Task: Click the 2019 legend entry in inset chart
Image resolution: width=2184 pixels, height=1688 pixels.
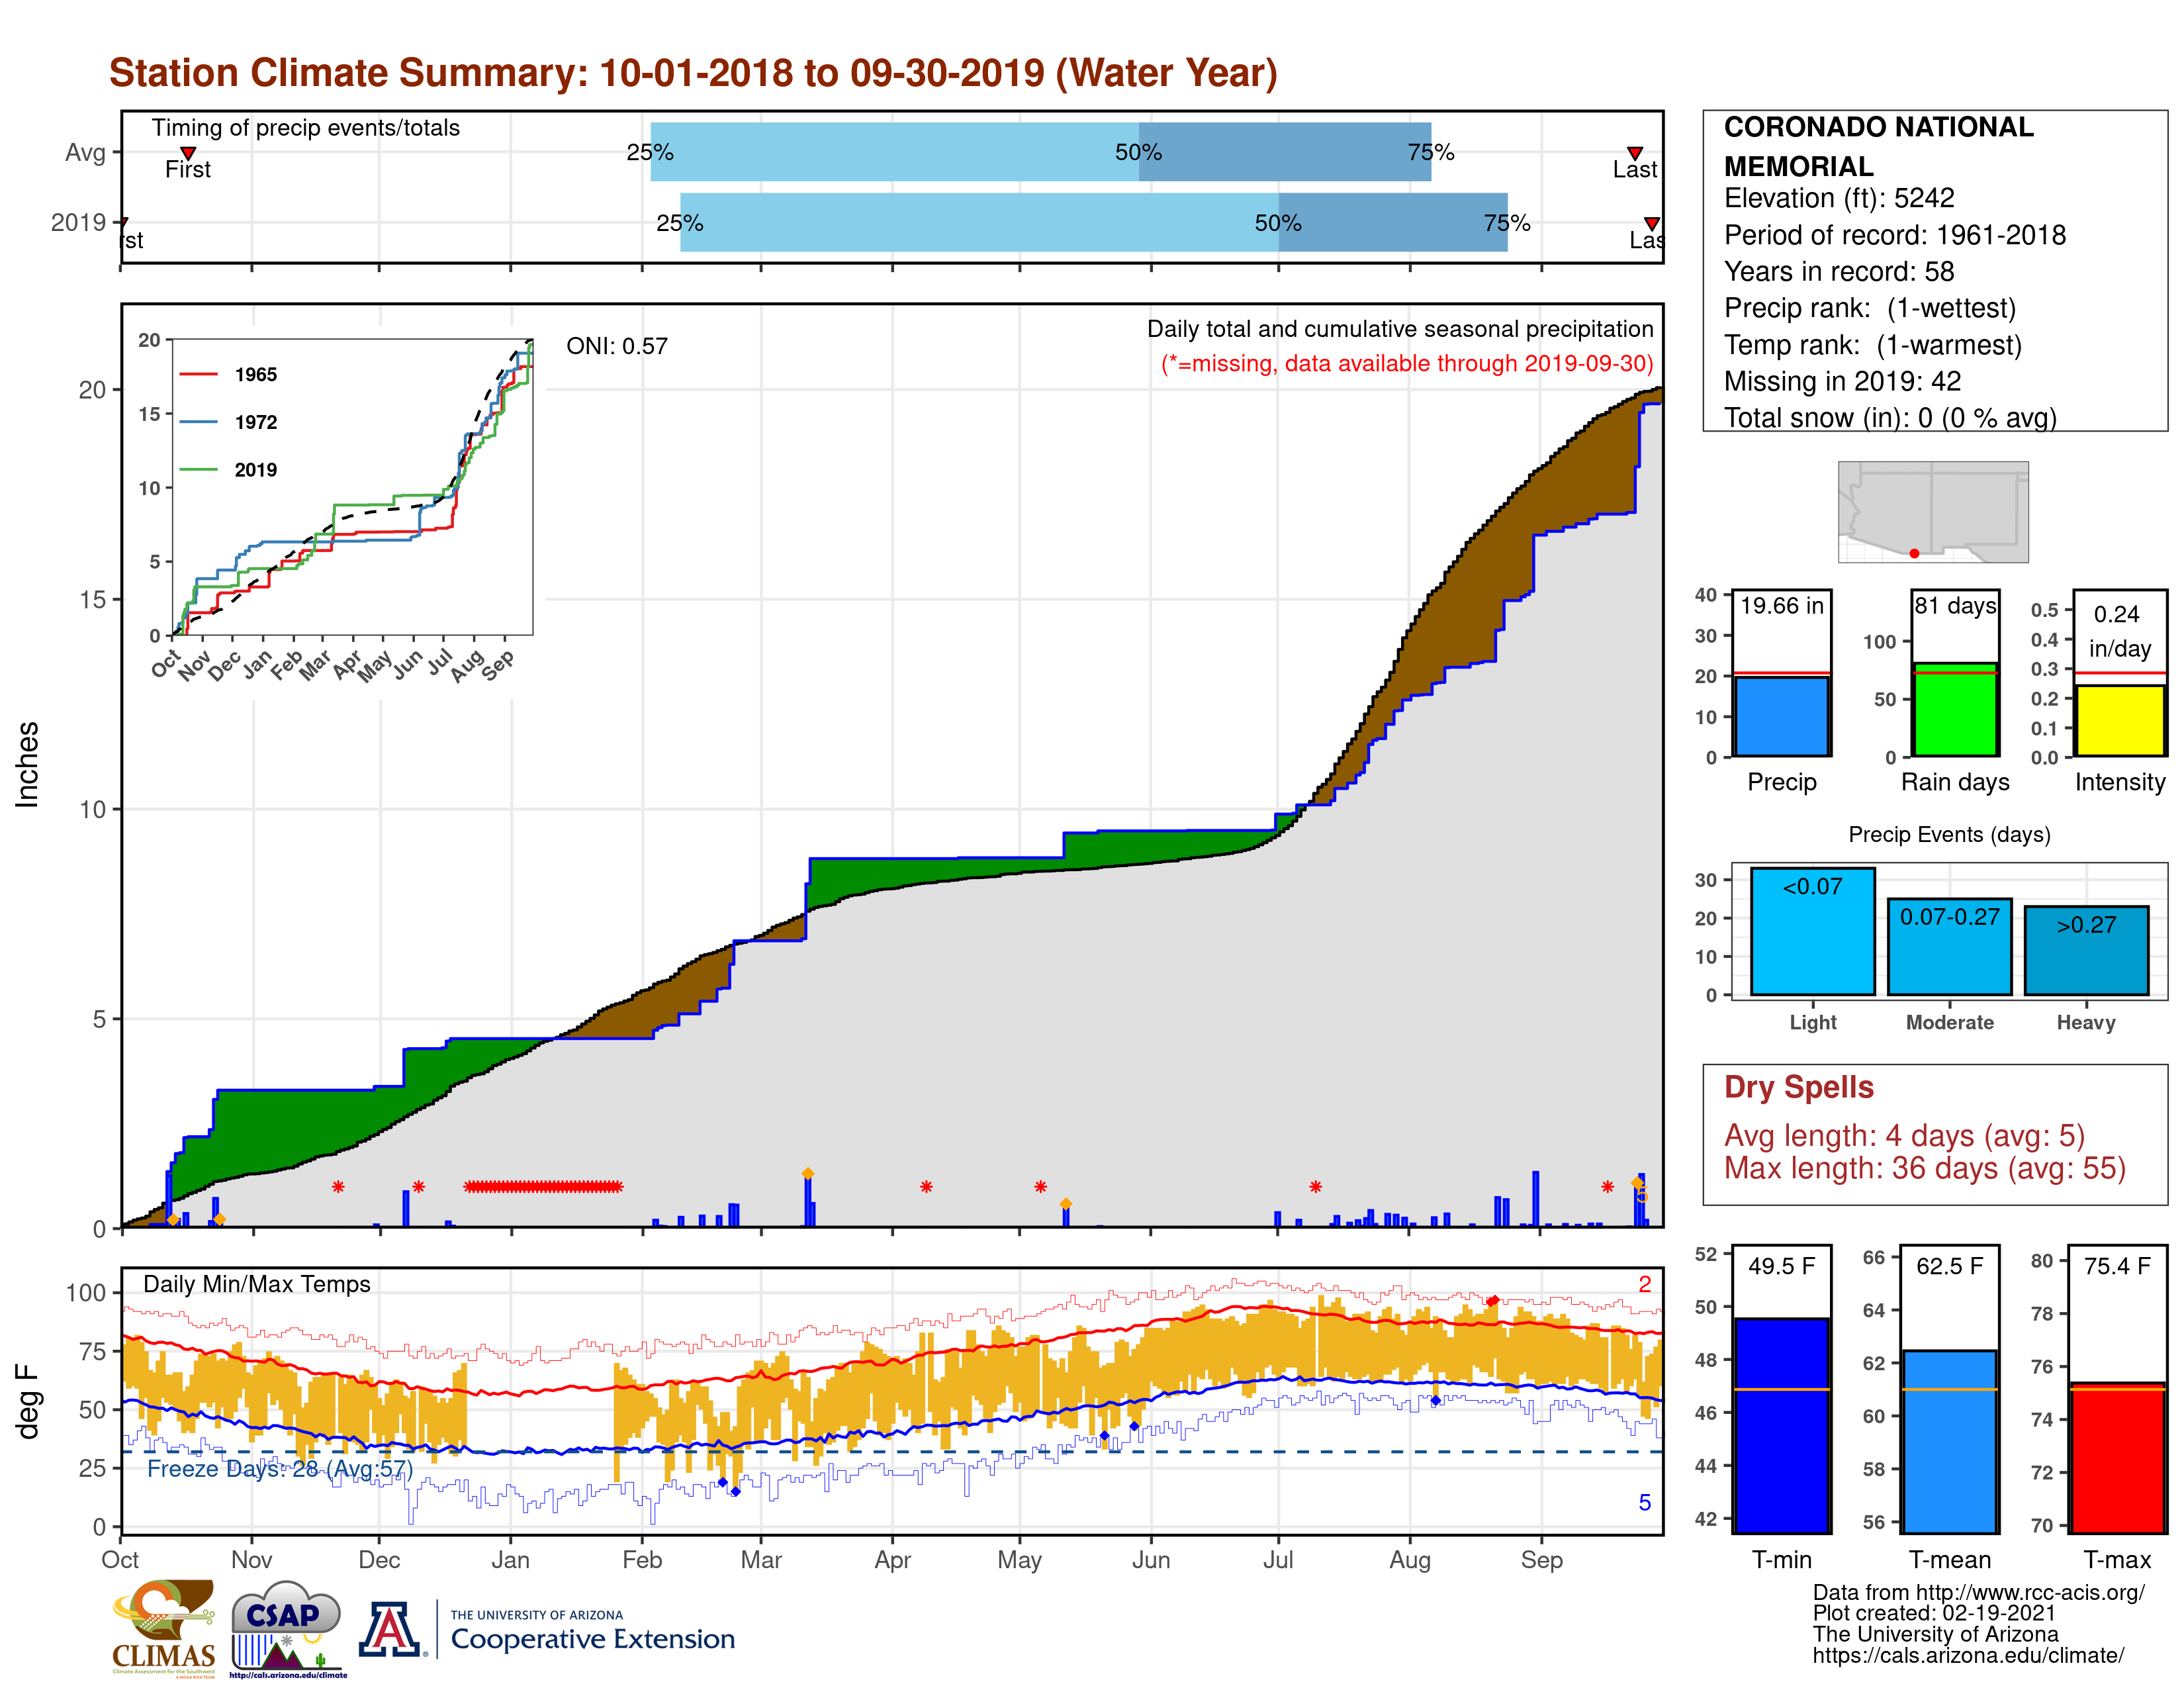Action: 228,470
